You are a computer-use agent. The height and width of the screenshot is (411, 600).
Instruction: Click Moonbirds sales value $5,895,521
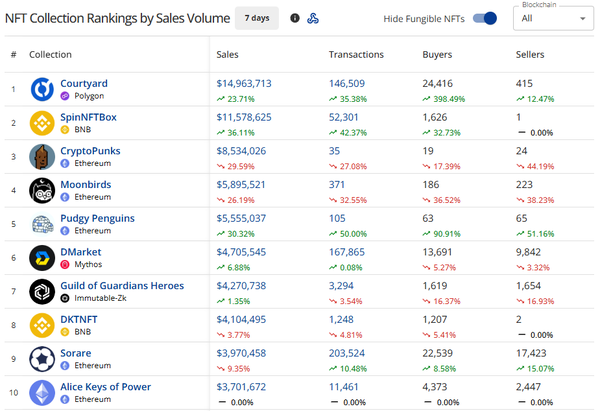click(241, 184)
